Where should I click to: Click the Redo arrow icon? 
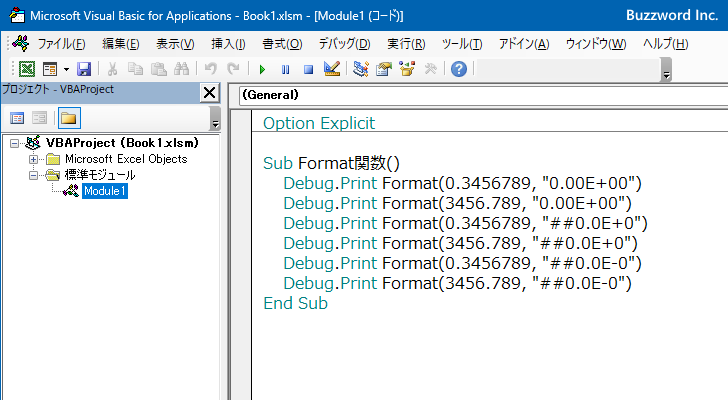tap(233, 69)
